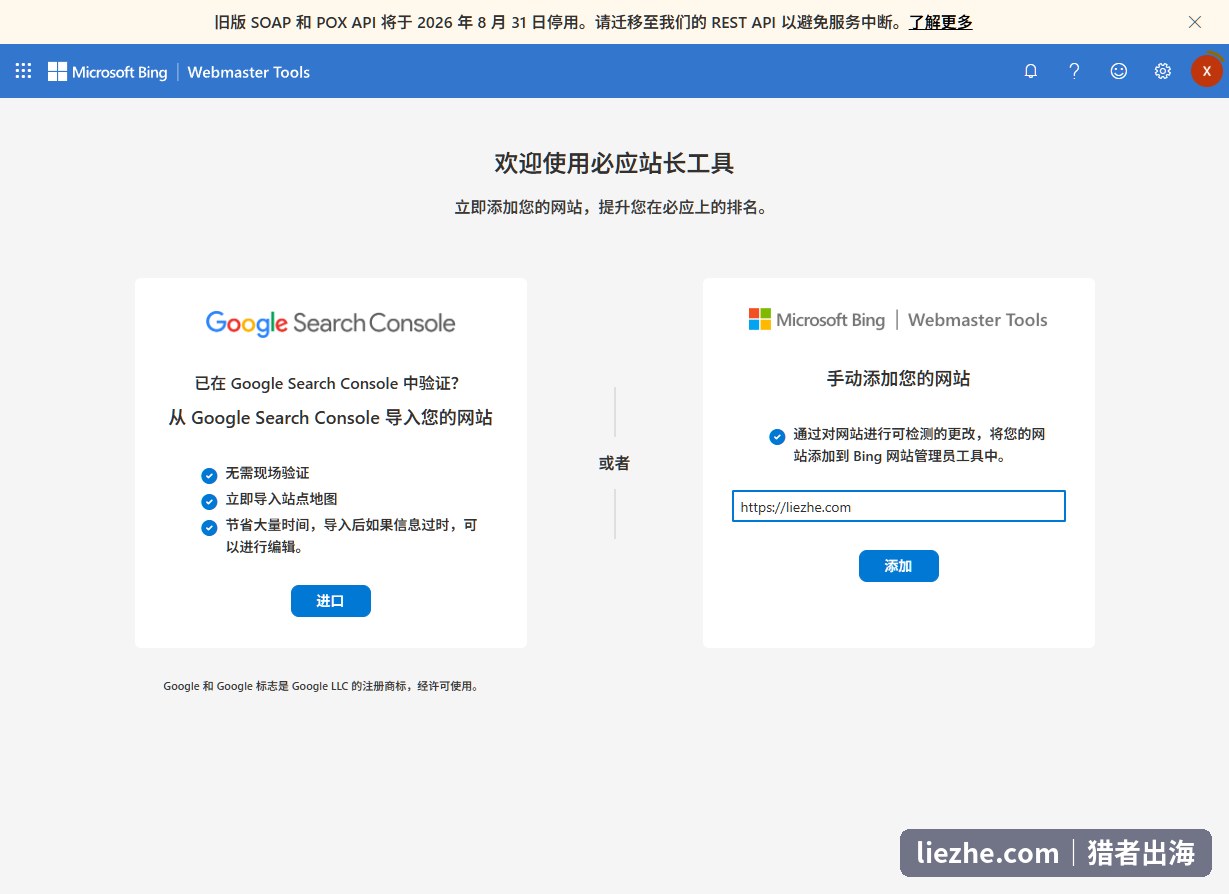Open the feedback smiley icon
This screenshot has width=1229, height=894.
(x=1119, y=71)
